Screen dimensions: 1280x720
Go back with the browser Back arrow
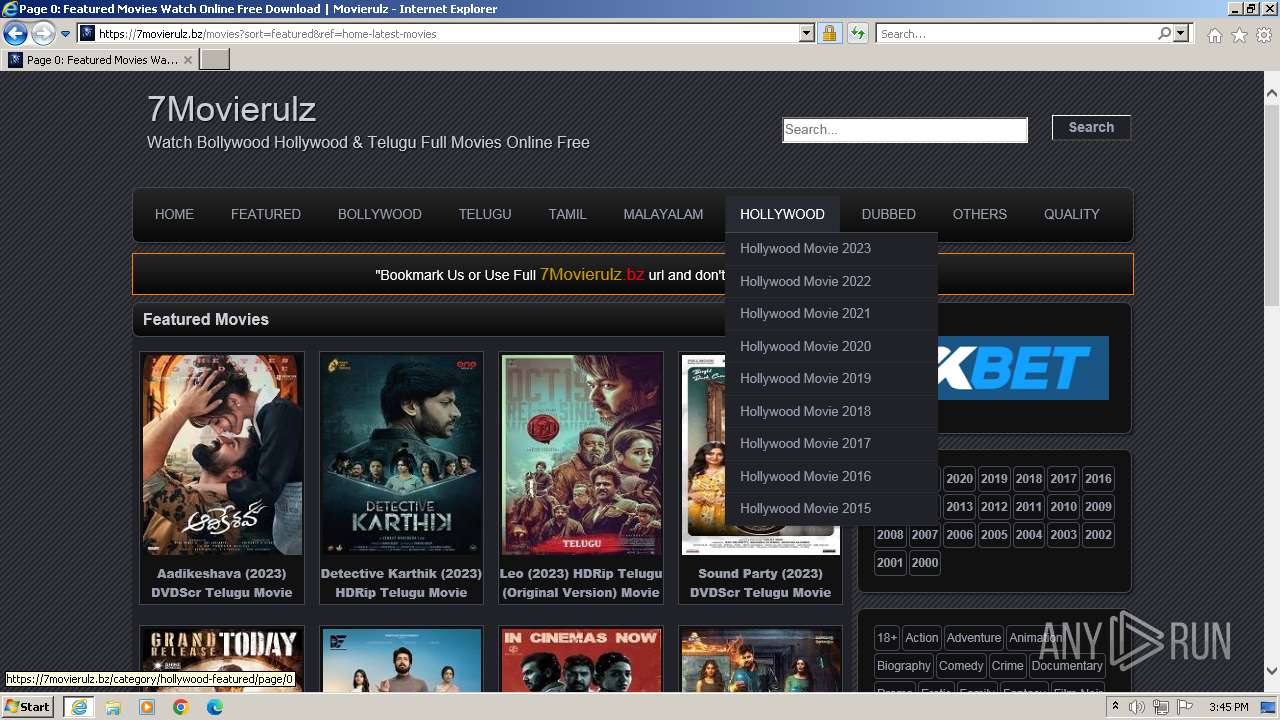[x=14, y=33]
